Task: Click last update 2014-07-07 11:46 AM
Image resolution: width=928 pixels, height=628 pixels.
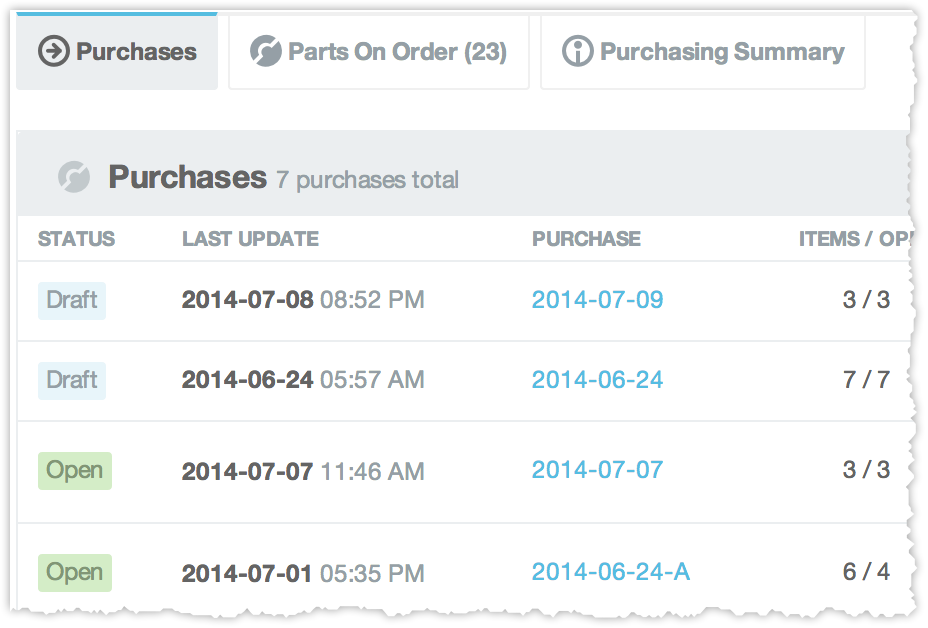Action: 303,472
